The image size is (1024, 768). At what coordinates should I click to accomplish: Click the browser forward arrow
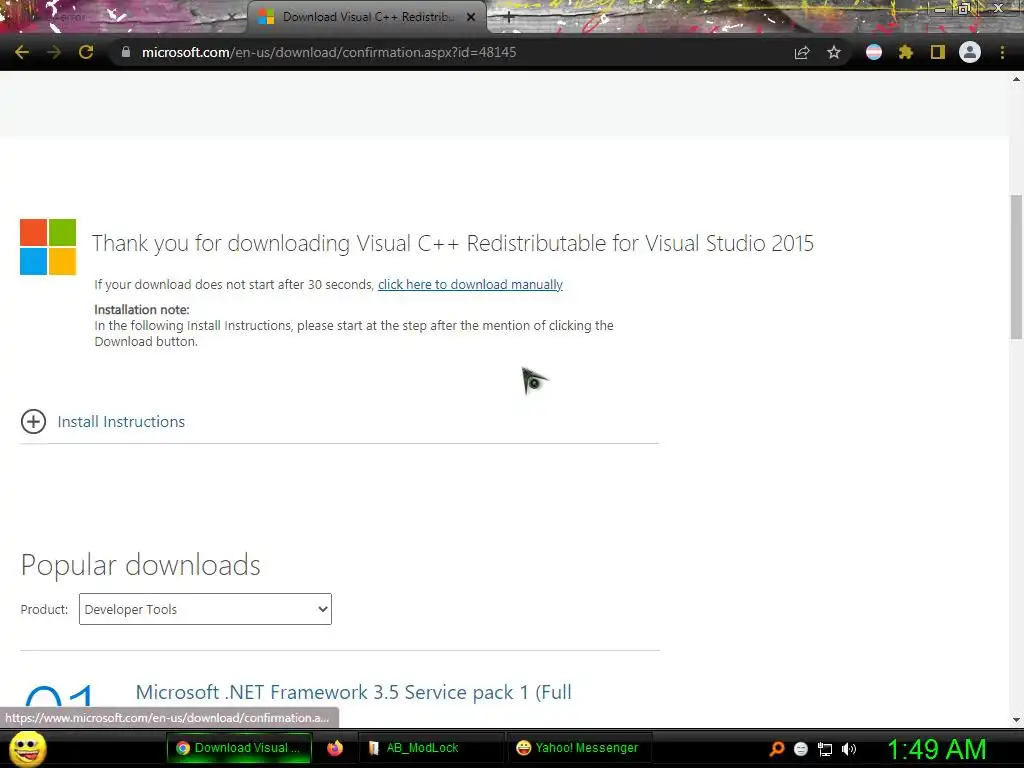tap(54, 52)
